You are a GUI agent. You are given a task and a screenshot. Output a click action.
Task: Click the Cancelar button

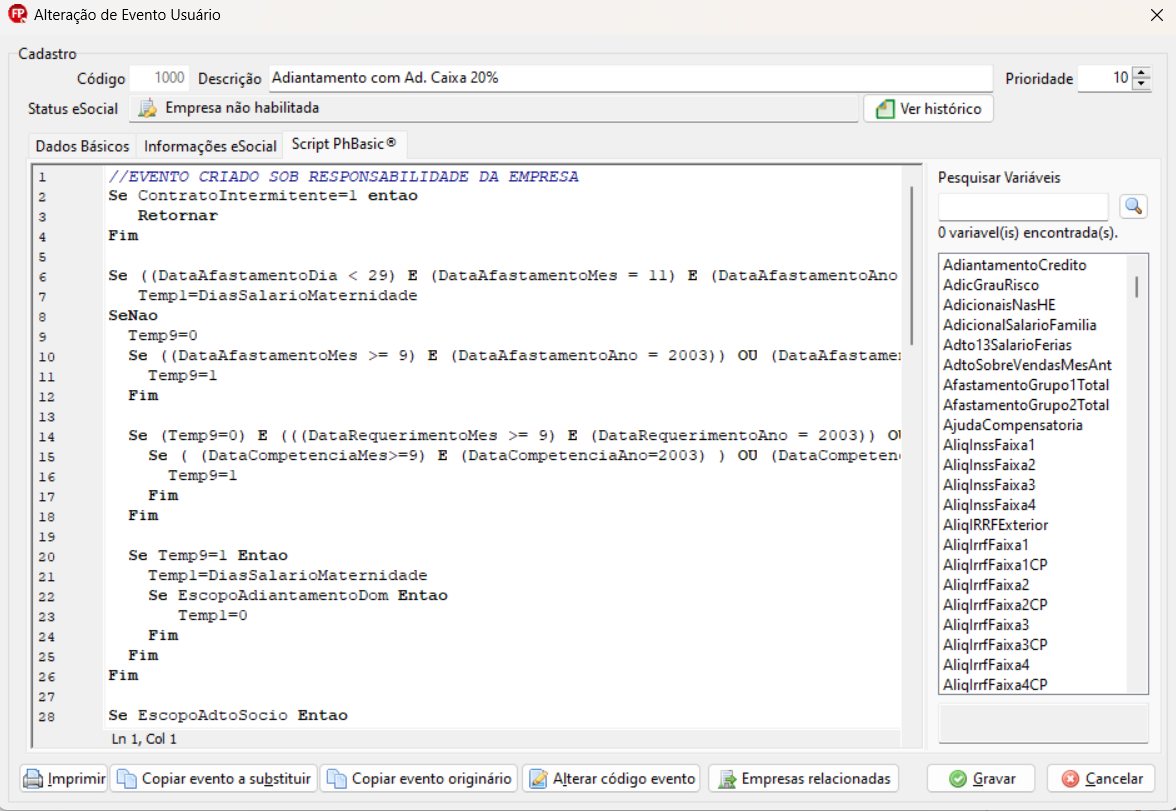(x=1101, y=779)
